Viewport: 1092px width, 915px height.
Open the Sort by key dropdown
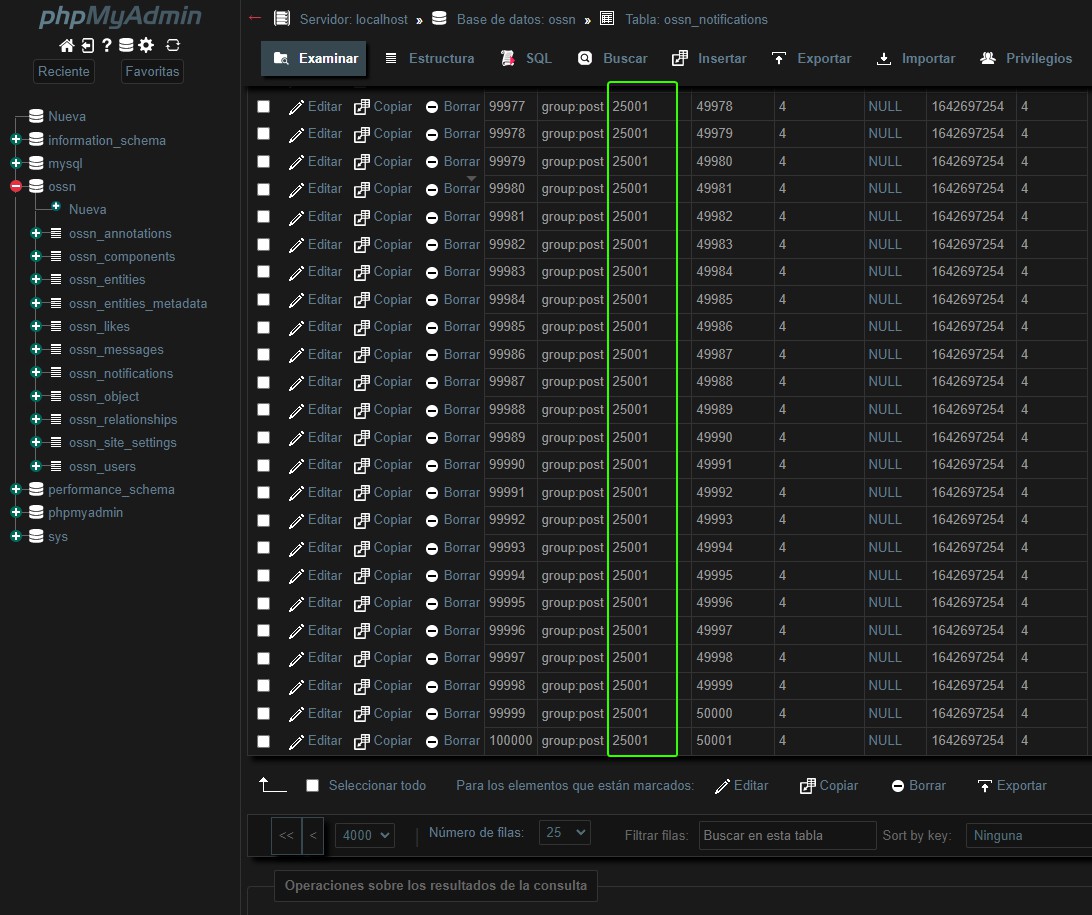click(1028, 835)
